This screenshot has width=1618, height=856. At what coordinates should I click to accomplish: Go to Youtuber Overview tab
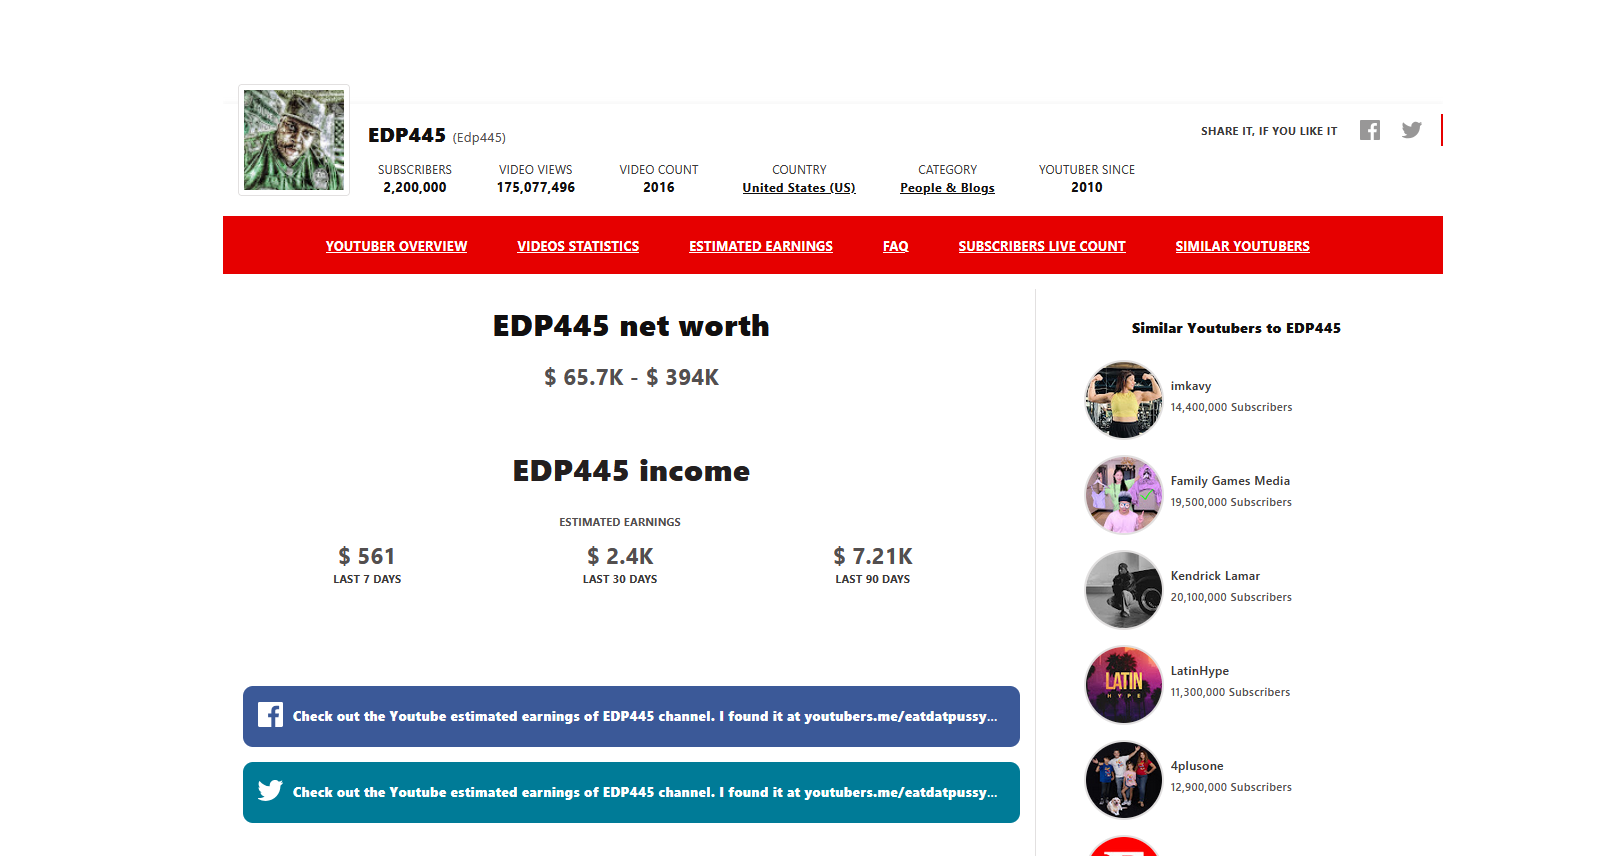pos(396,246)
